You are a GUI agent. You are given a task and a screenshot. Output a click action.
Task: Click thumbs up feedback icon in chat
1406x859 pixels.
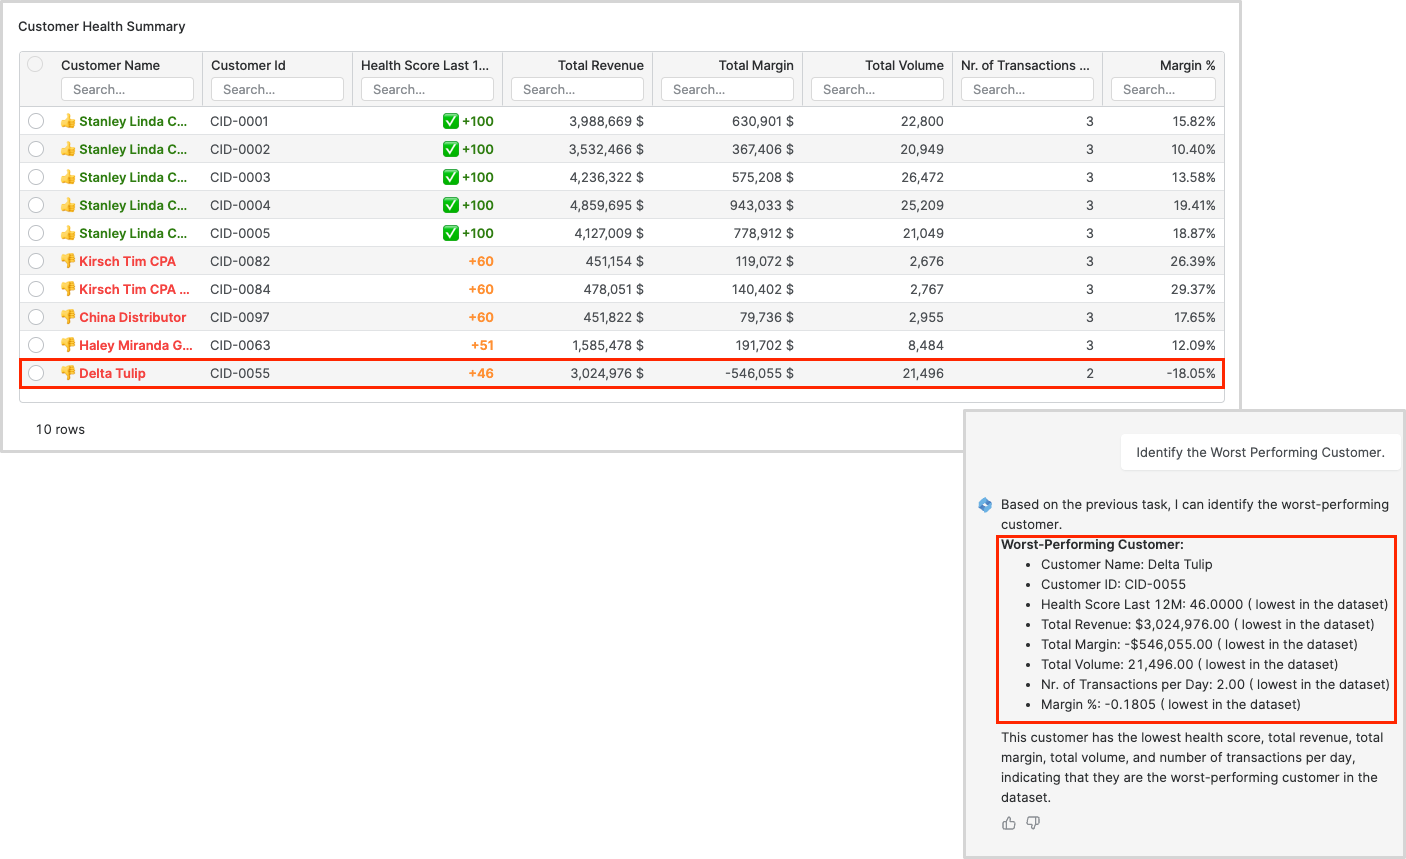coord(1009,823)
